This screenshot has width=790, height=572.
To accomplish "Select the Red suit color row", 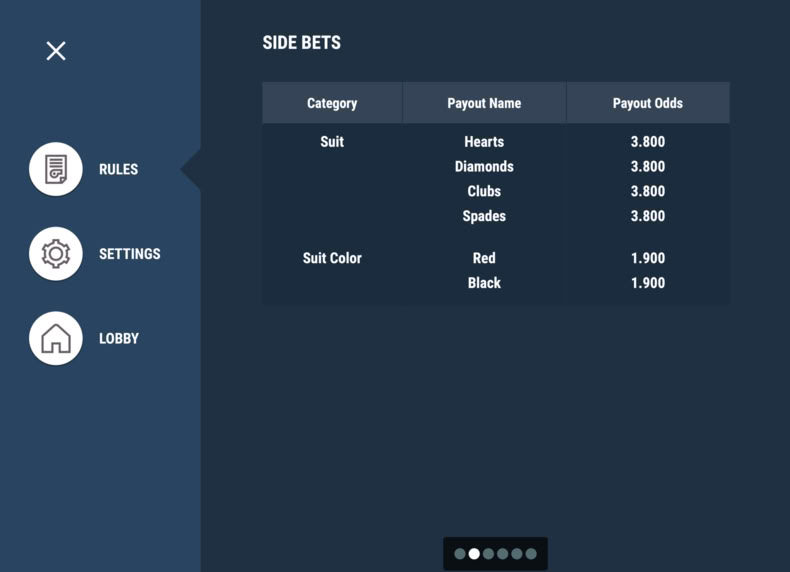I will 496,258.
